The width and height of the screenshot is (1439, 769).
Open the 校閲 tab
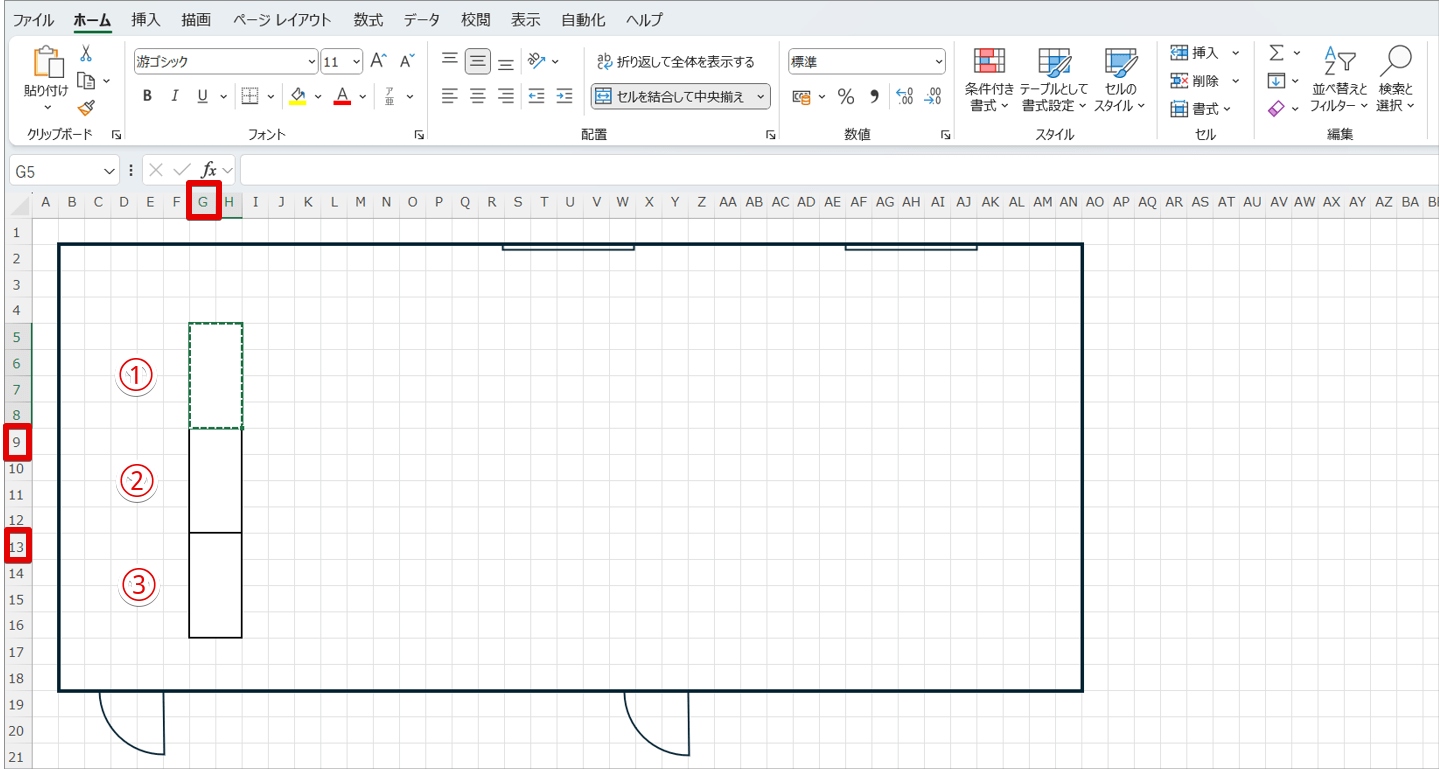pyautogui.click(x=476, y=19)
